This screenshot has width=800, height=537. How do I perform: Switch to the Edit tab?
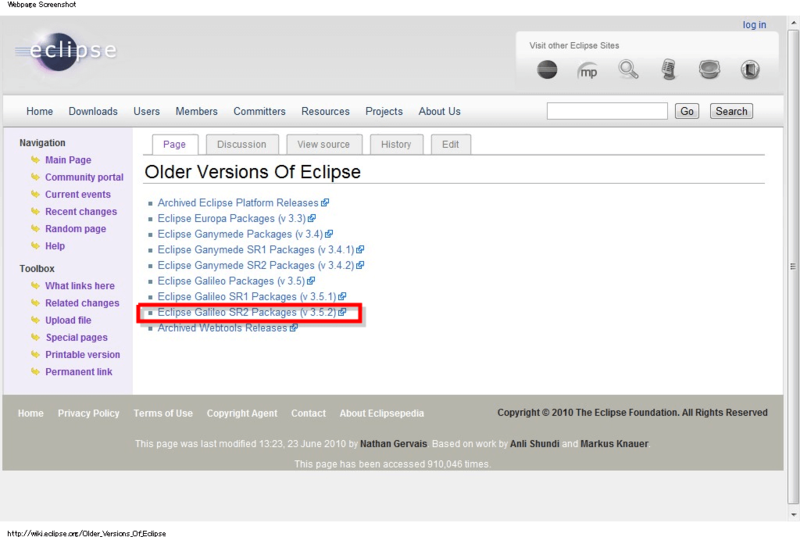[451, 144]
